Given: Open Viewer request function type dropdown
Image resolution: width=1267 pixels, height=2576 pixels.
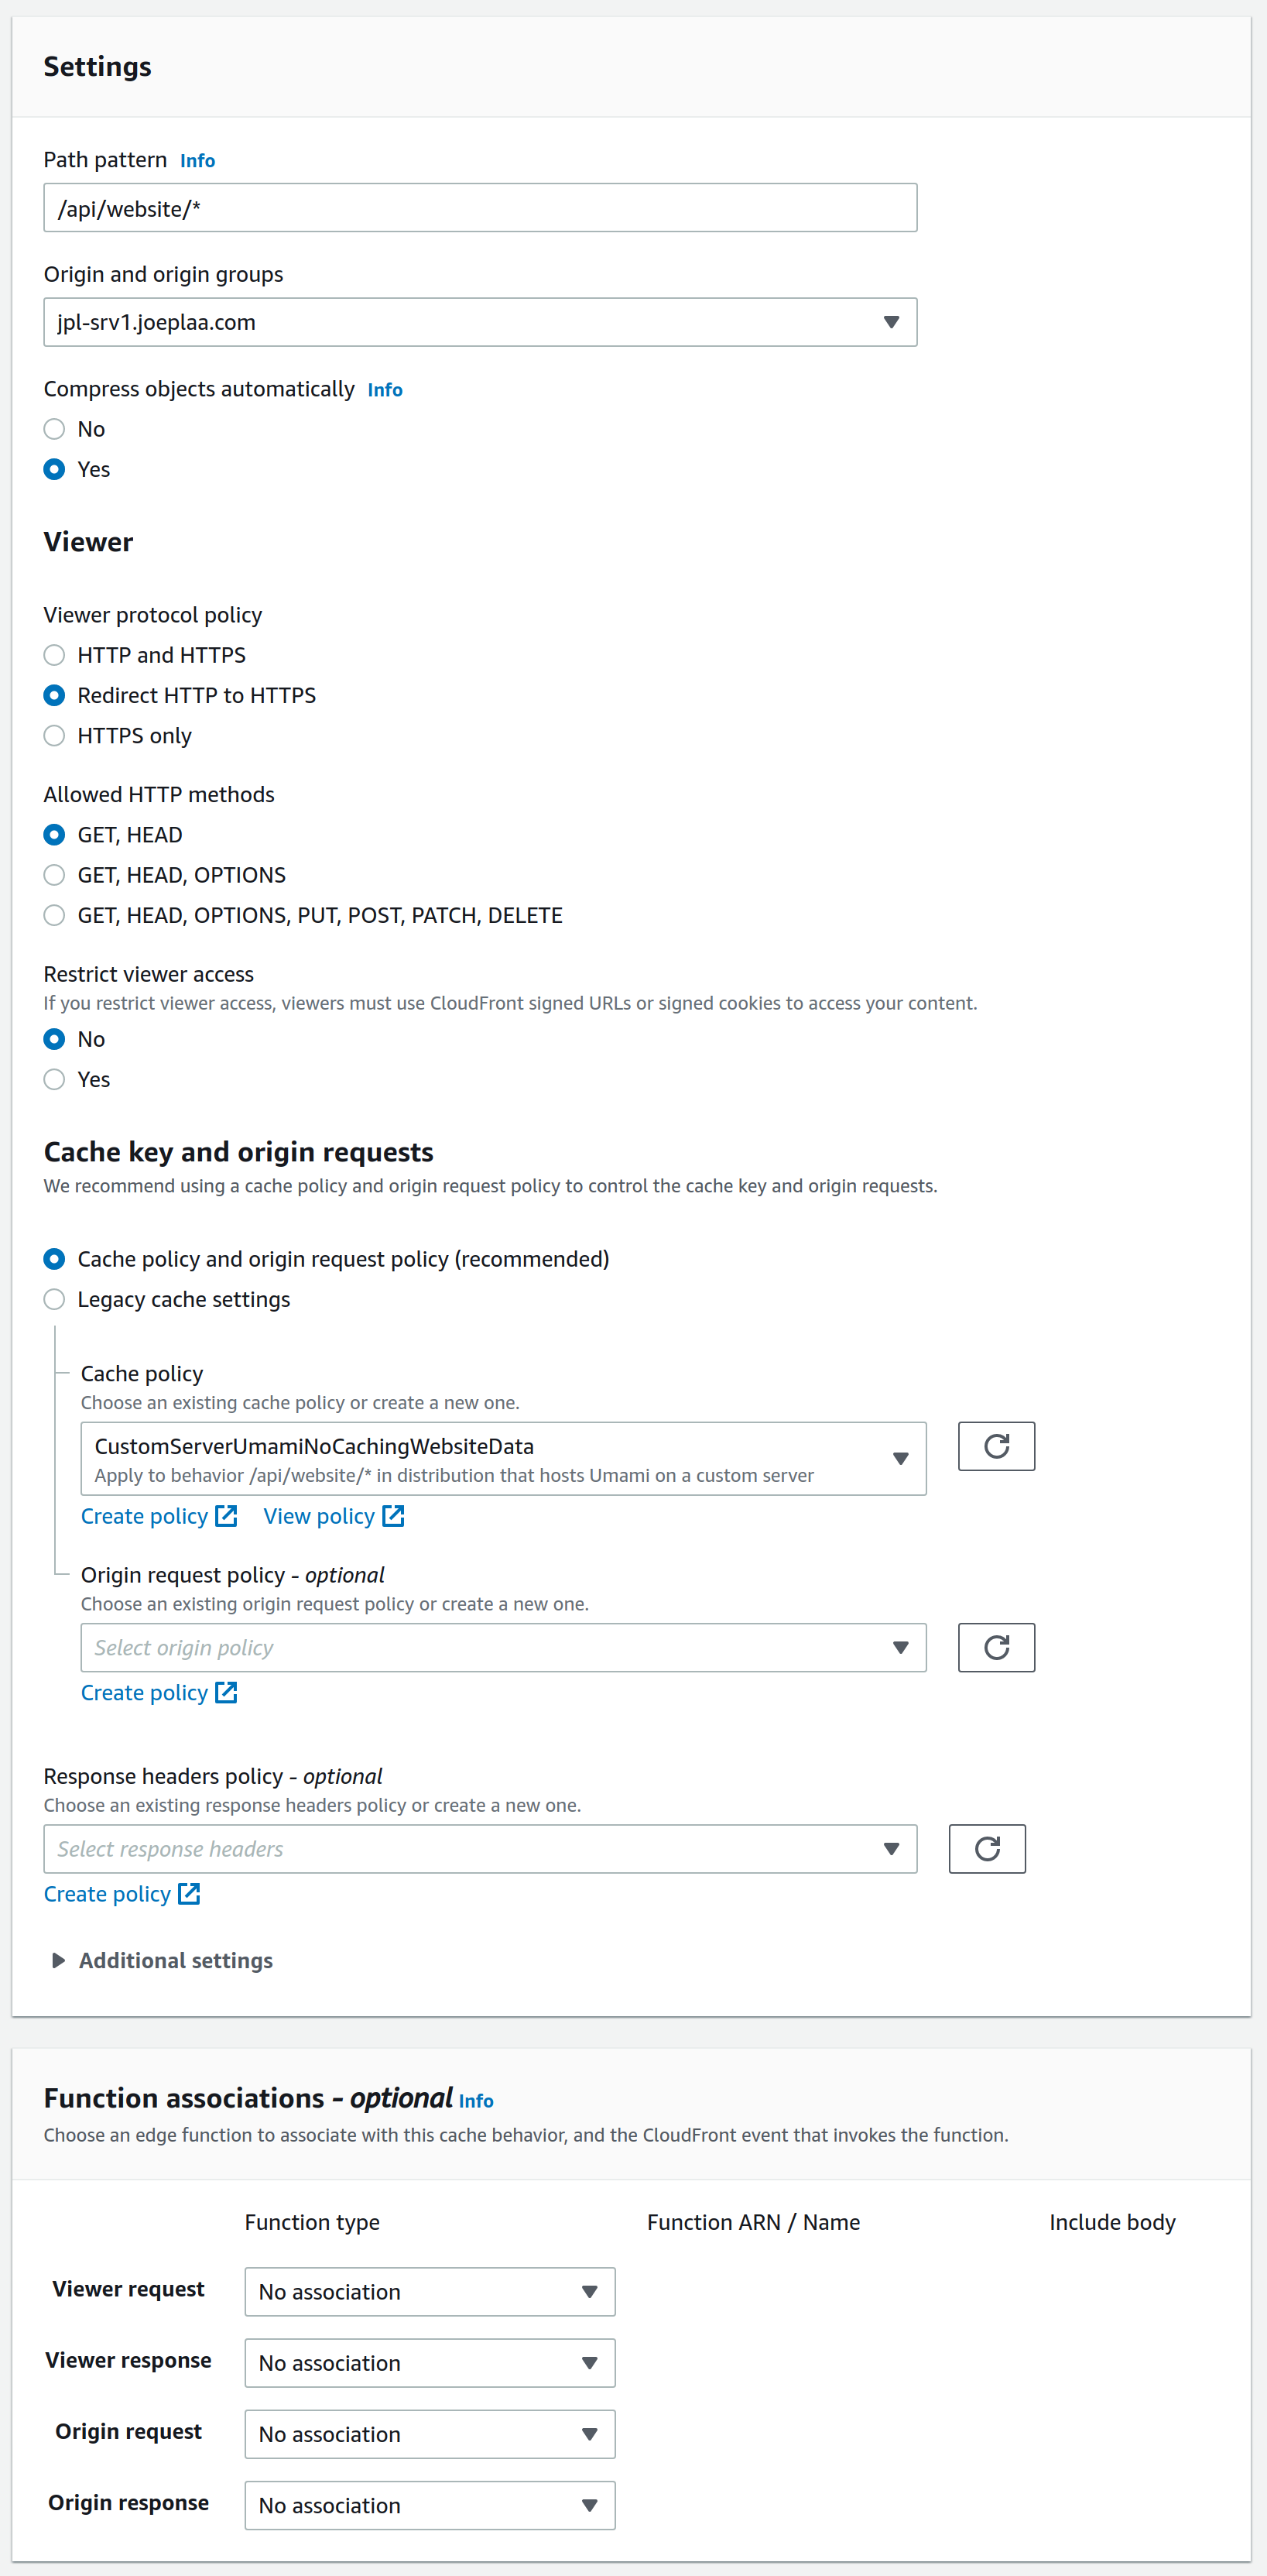Looking at the screenshot, I should pyautogui.click(x=429, y=2291).
